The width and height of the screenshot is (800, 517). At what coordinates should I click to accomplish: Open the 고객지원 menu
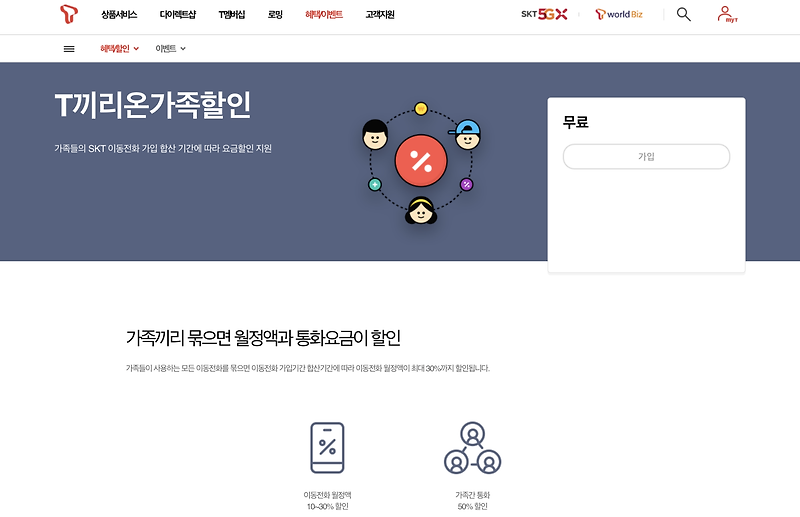click(380, 15)
